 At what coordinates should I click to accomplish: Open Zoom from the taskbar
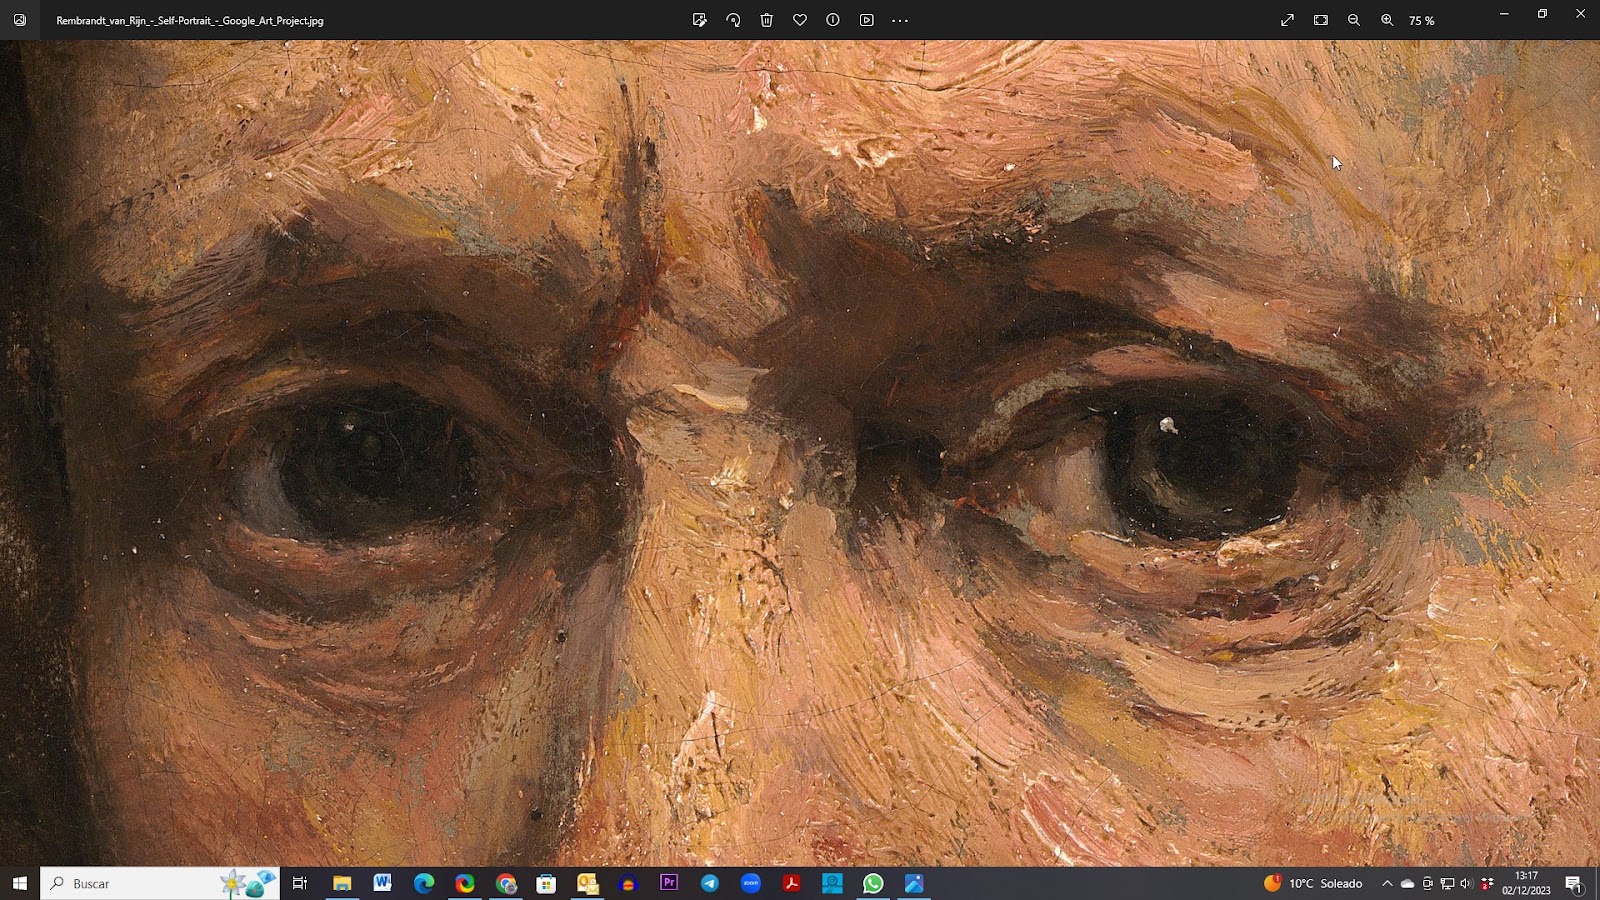751,883
